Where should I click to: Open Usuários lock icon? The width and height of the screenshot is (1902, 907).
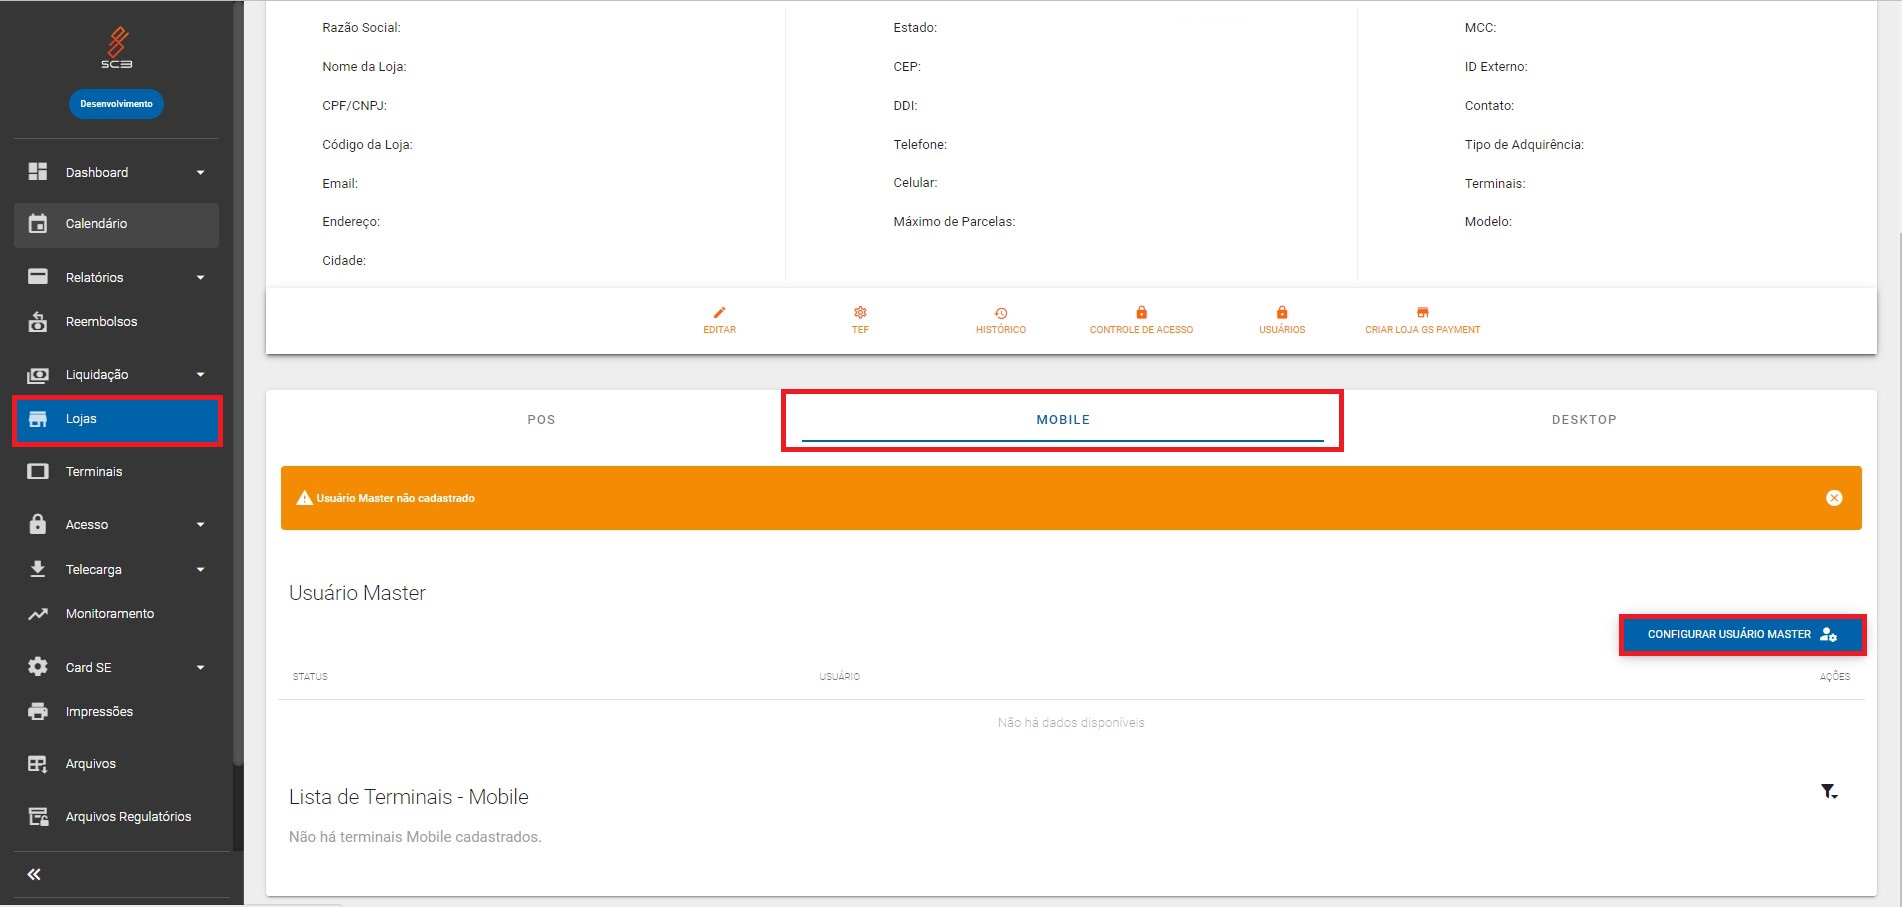[x=1282, y=313]
